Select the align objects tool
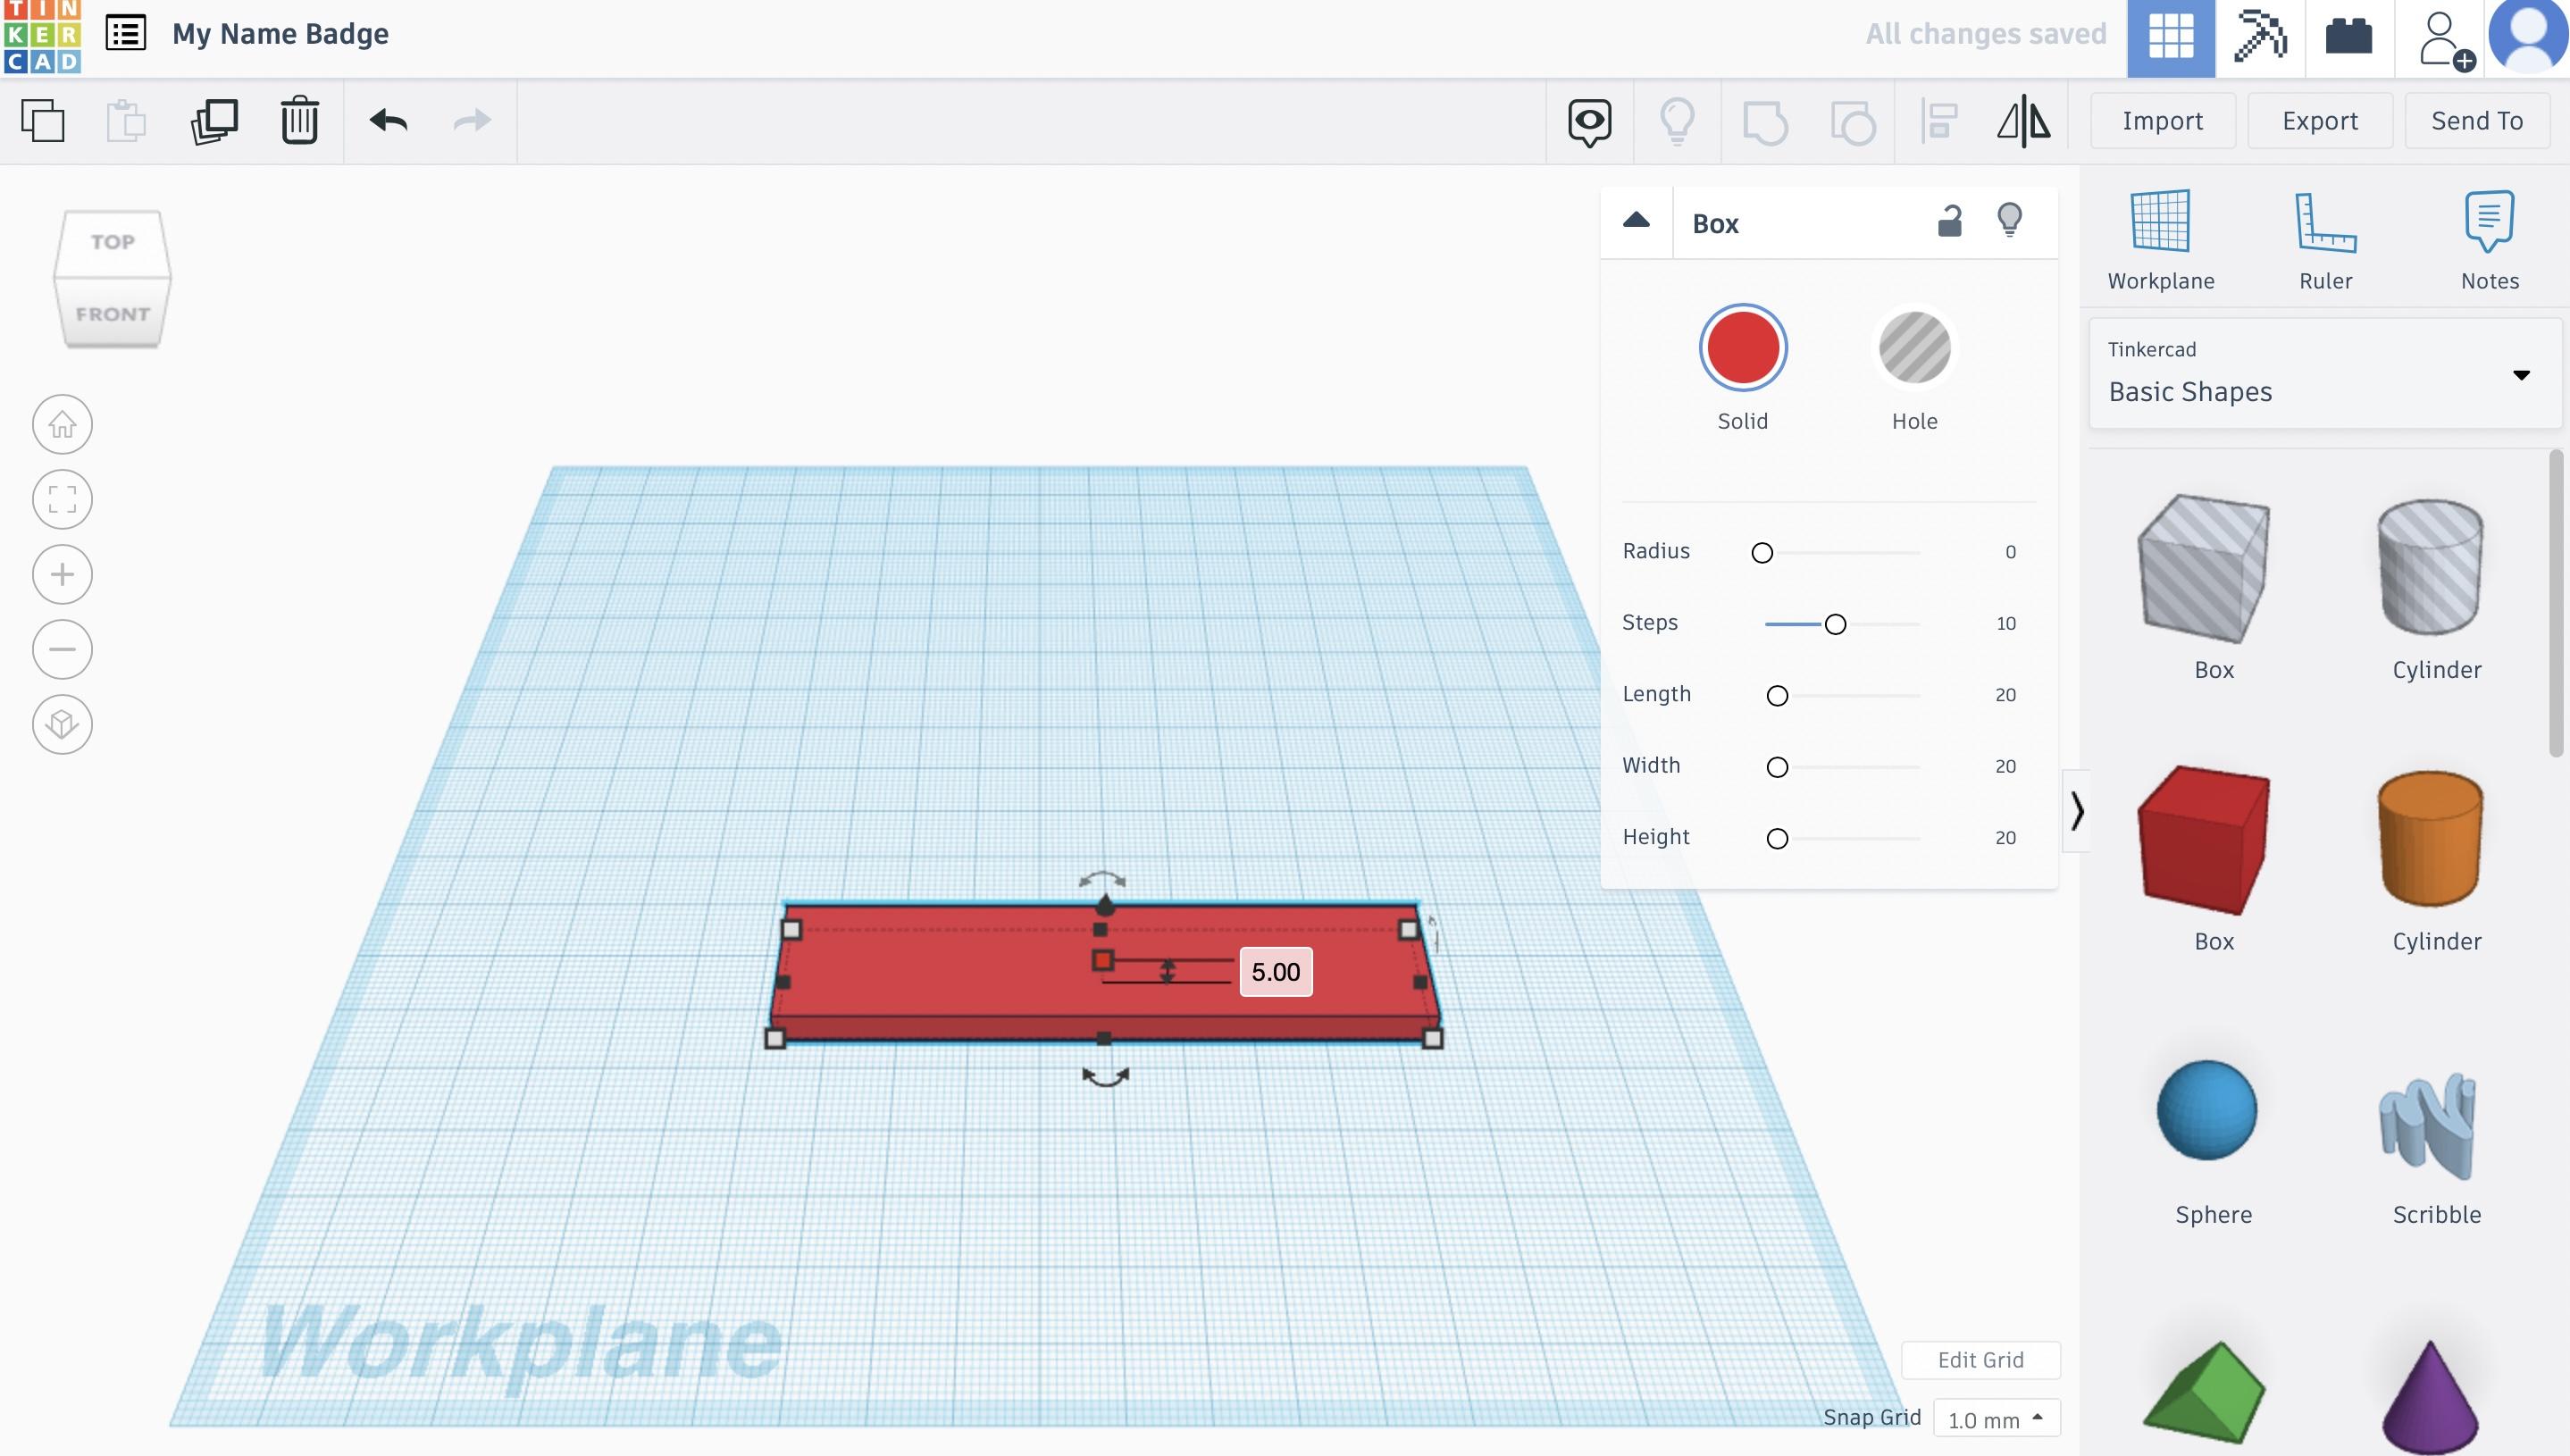This screenshot has height=1456, width=2570. 1940,120
